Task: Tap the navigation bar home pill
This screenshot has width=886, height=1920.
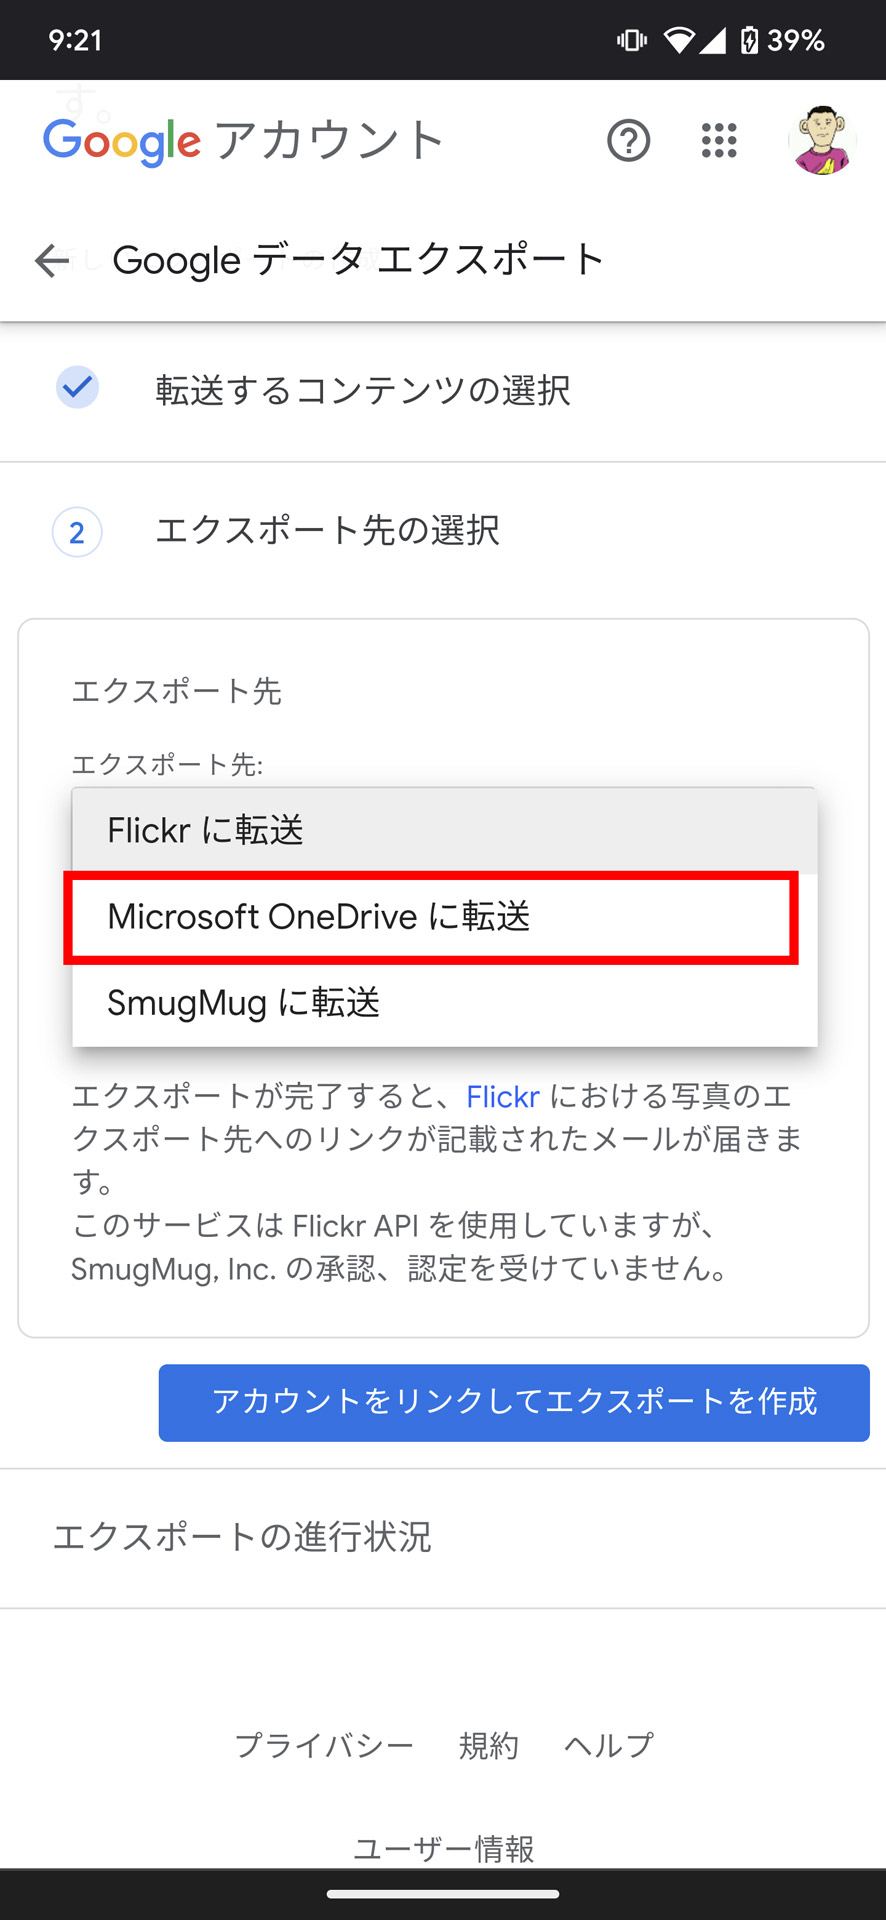Action: [442, 1896]
